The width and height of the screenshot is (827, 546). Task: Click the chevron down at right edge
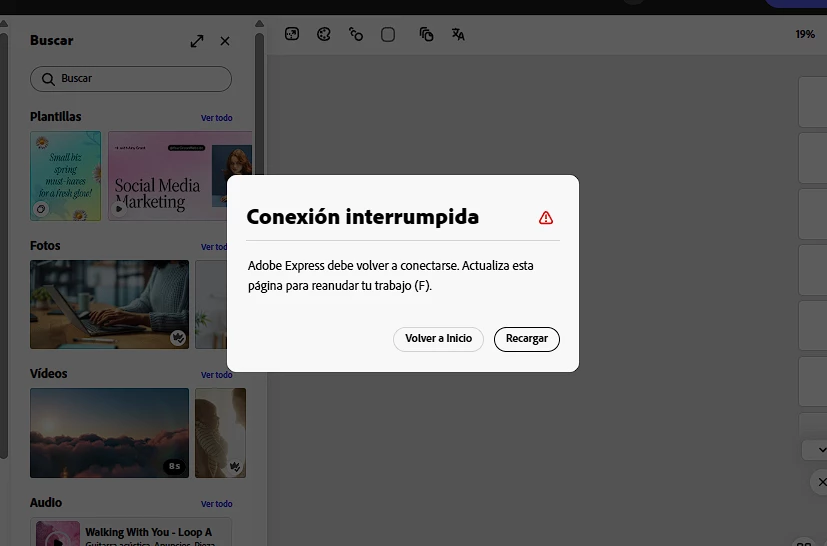pos(822,450)
